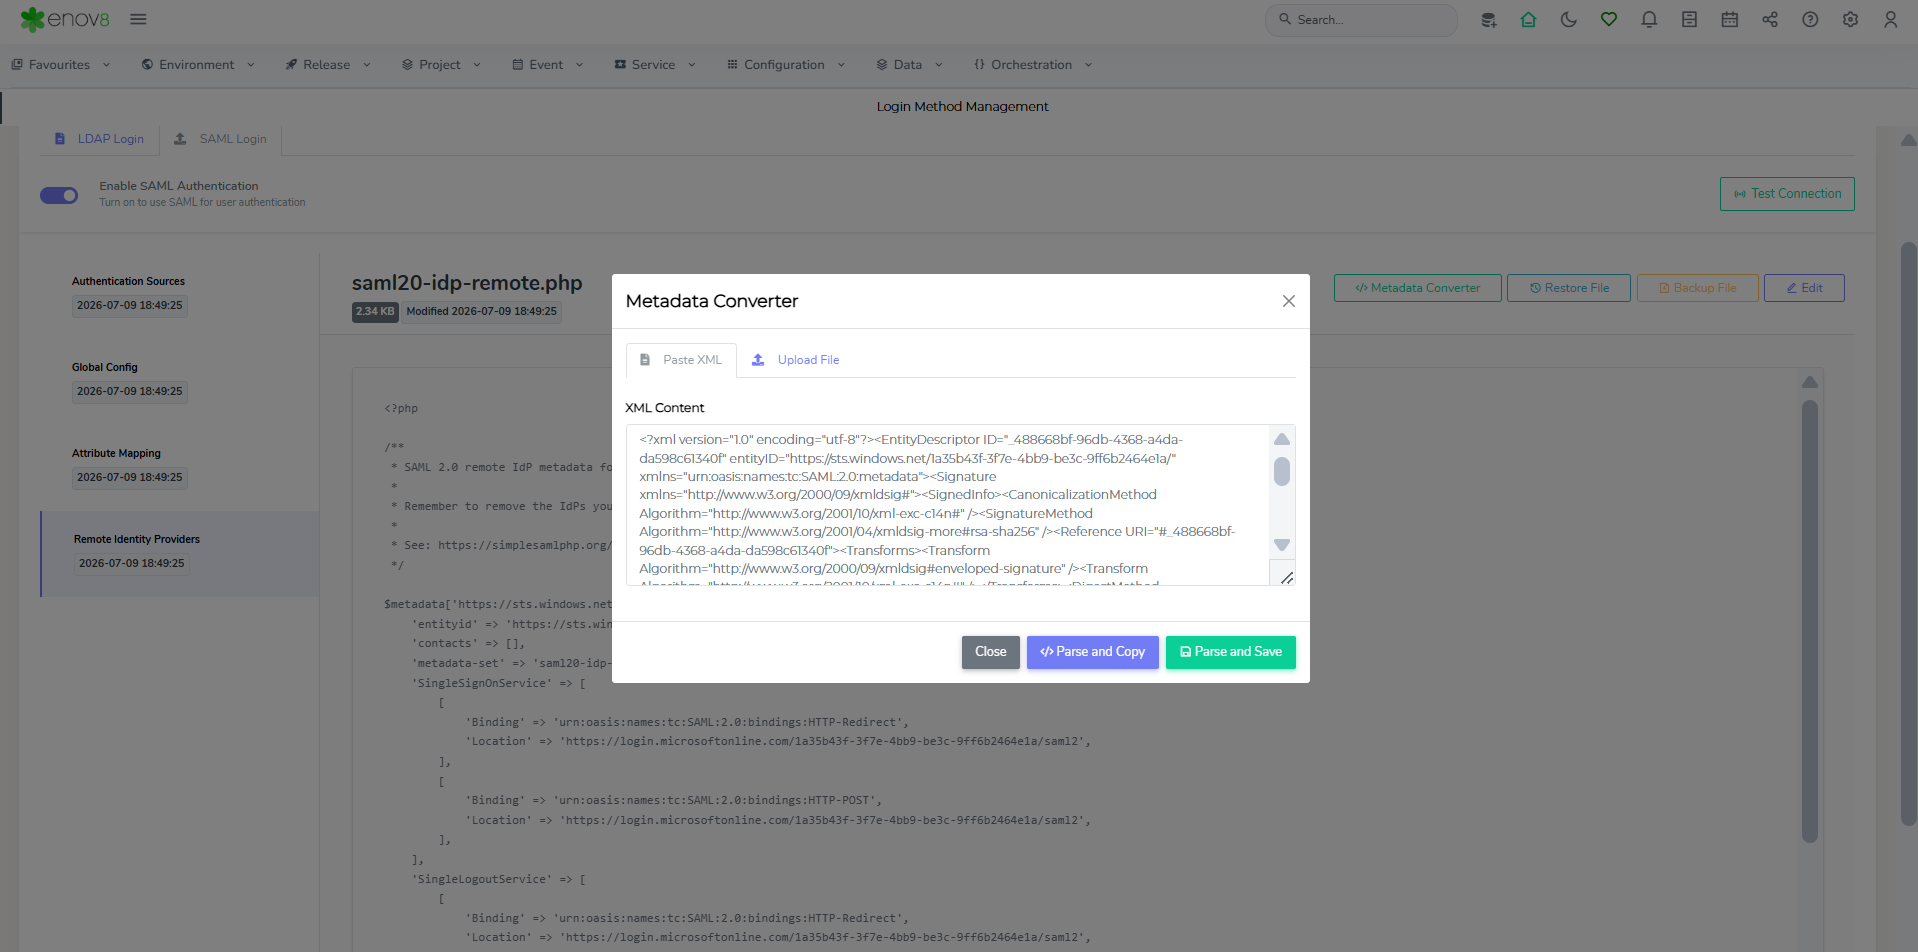The width and height of the screenshot is (1918, 952).
Task: Open notifications with the bell icon
Action: point(1649,19)
